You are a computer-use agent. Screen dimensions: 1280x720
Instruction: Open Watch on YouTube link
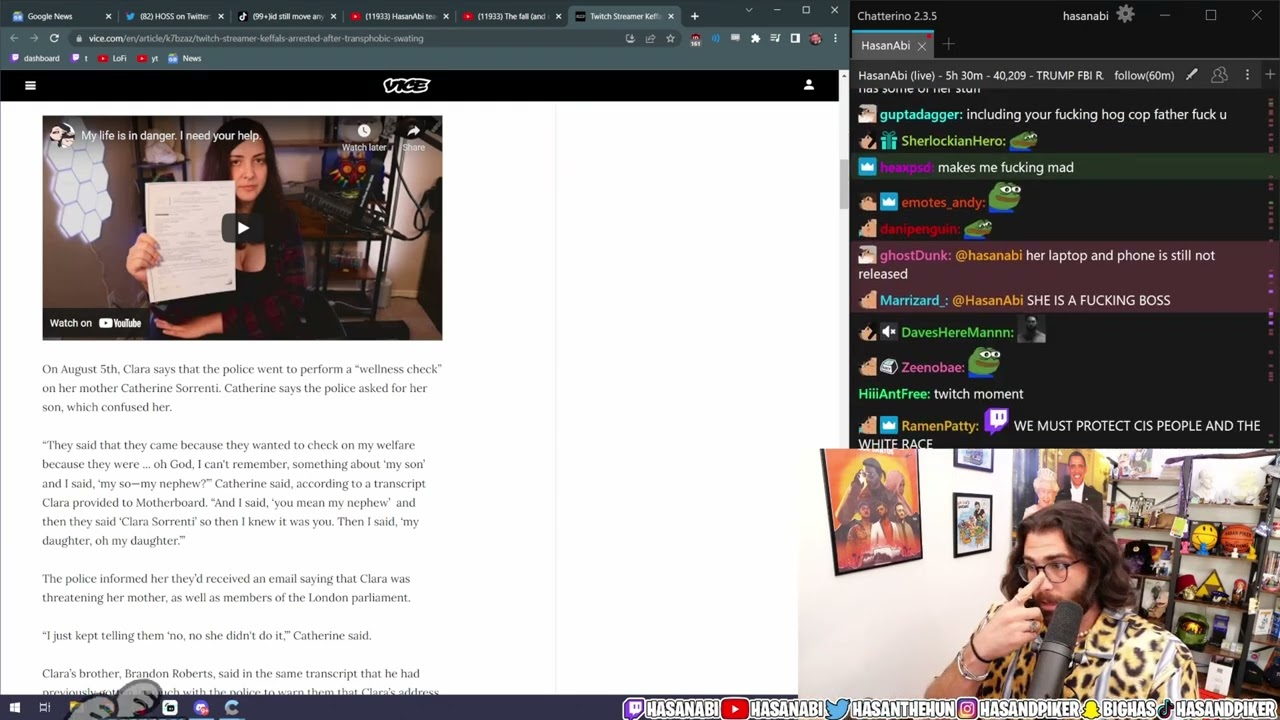pos(96,323)
